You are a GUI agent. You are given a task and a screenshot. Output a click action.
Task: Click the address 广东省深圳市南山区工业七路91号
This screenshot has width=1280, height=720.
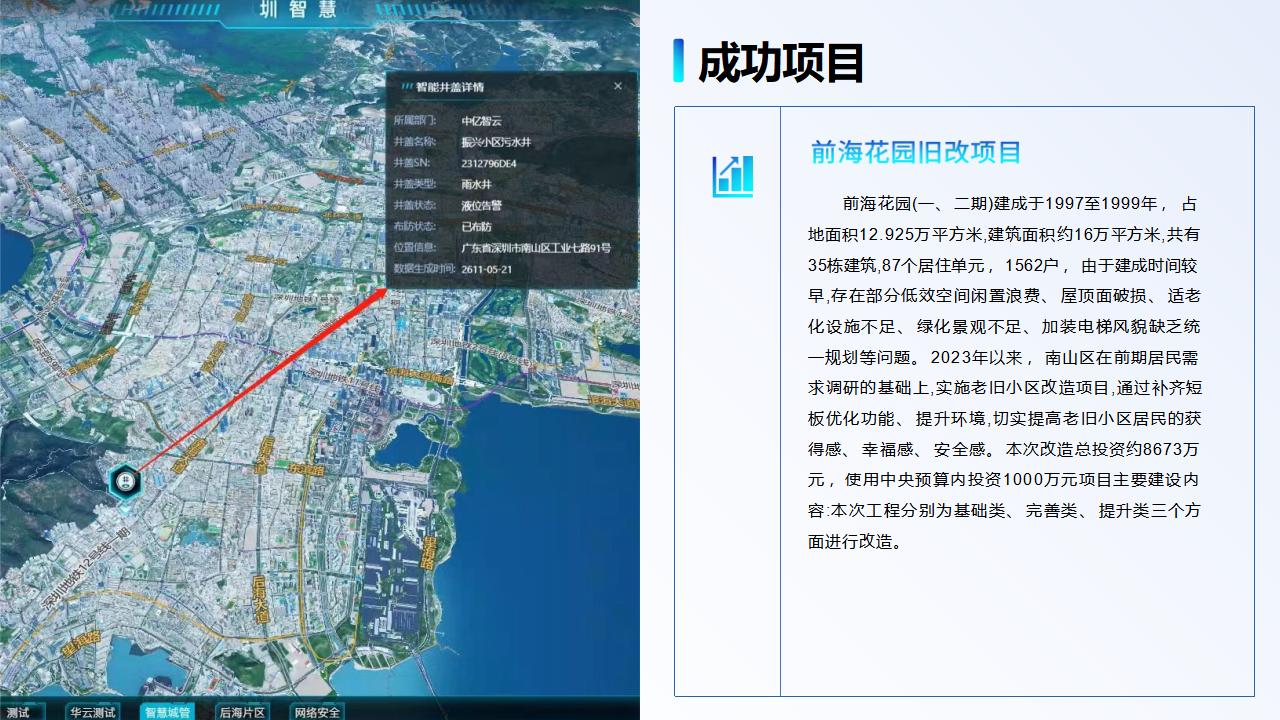pyautogui.click(x=535, y=248)
